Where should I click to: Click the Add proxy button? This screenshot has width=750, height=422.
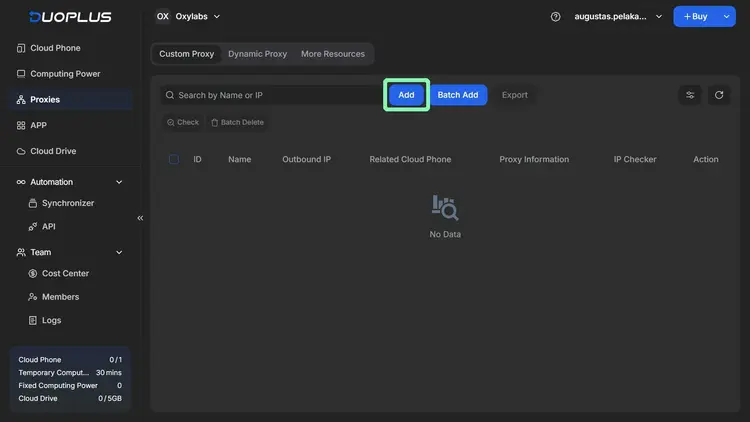coord(406,95)
